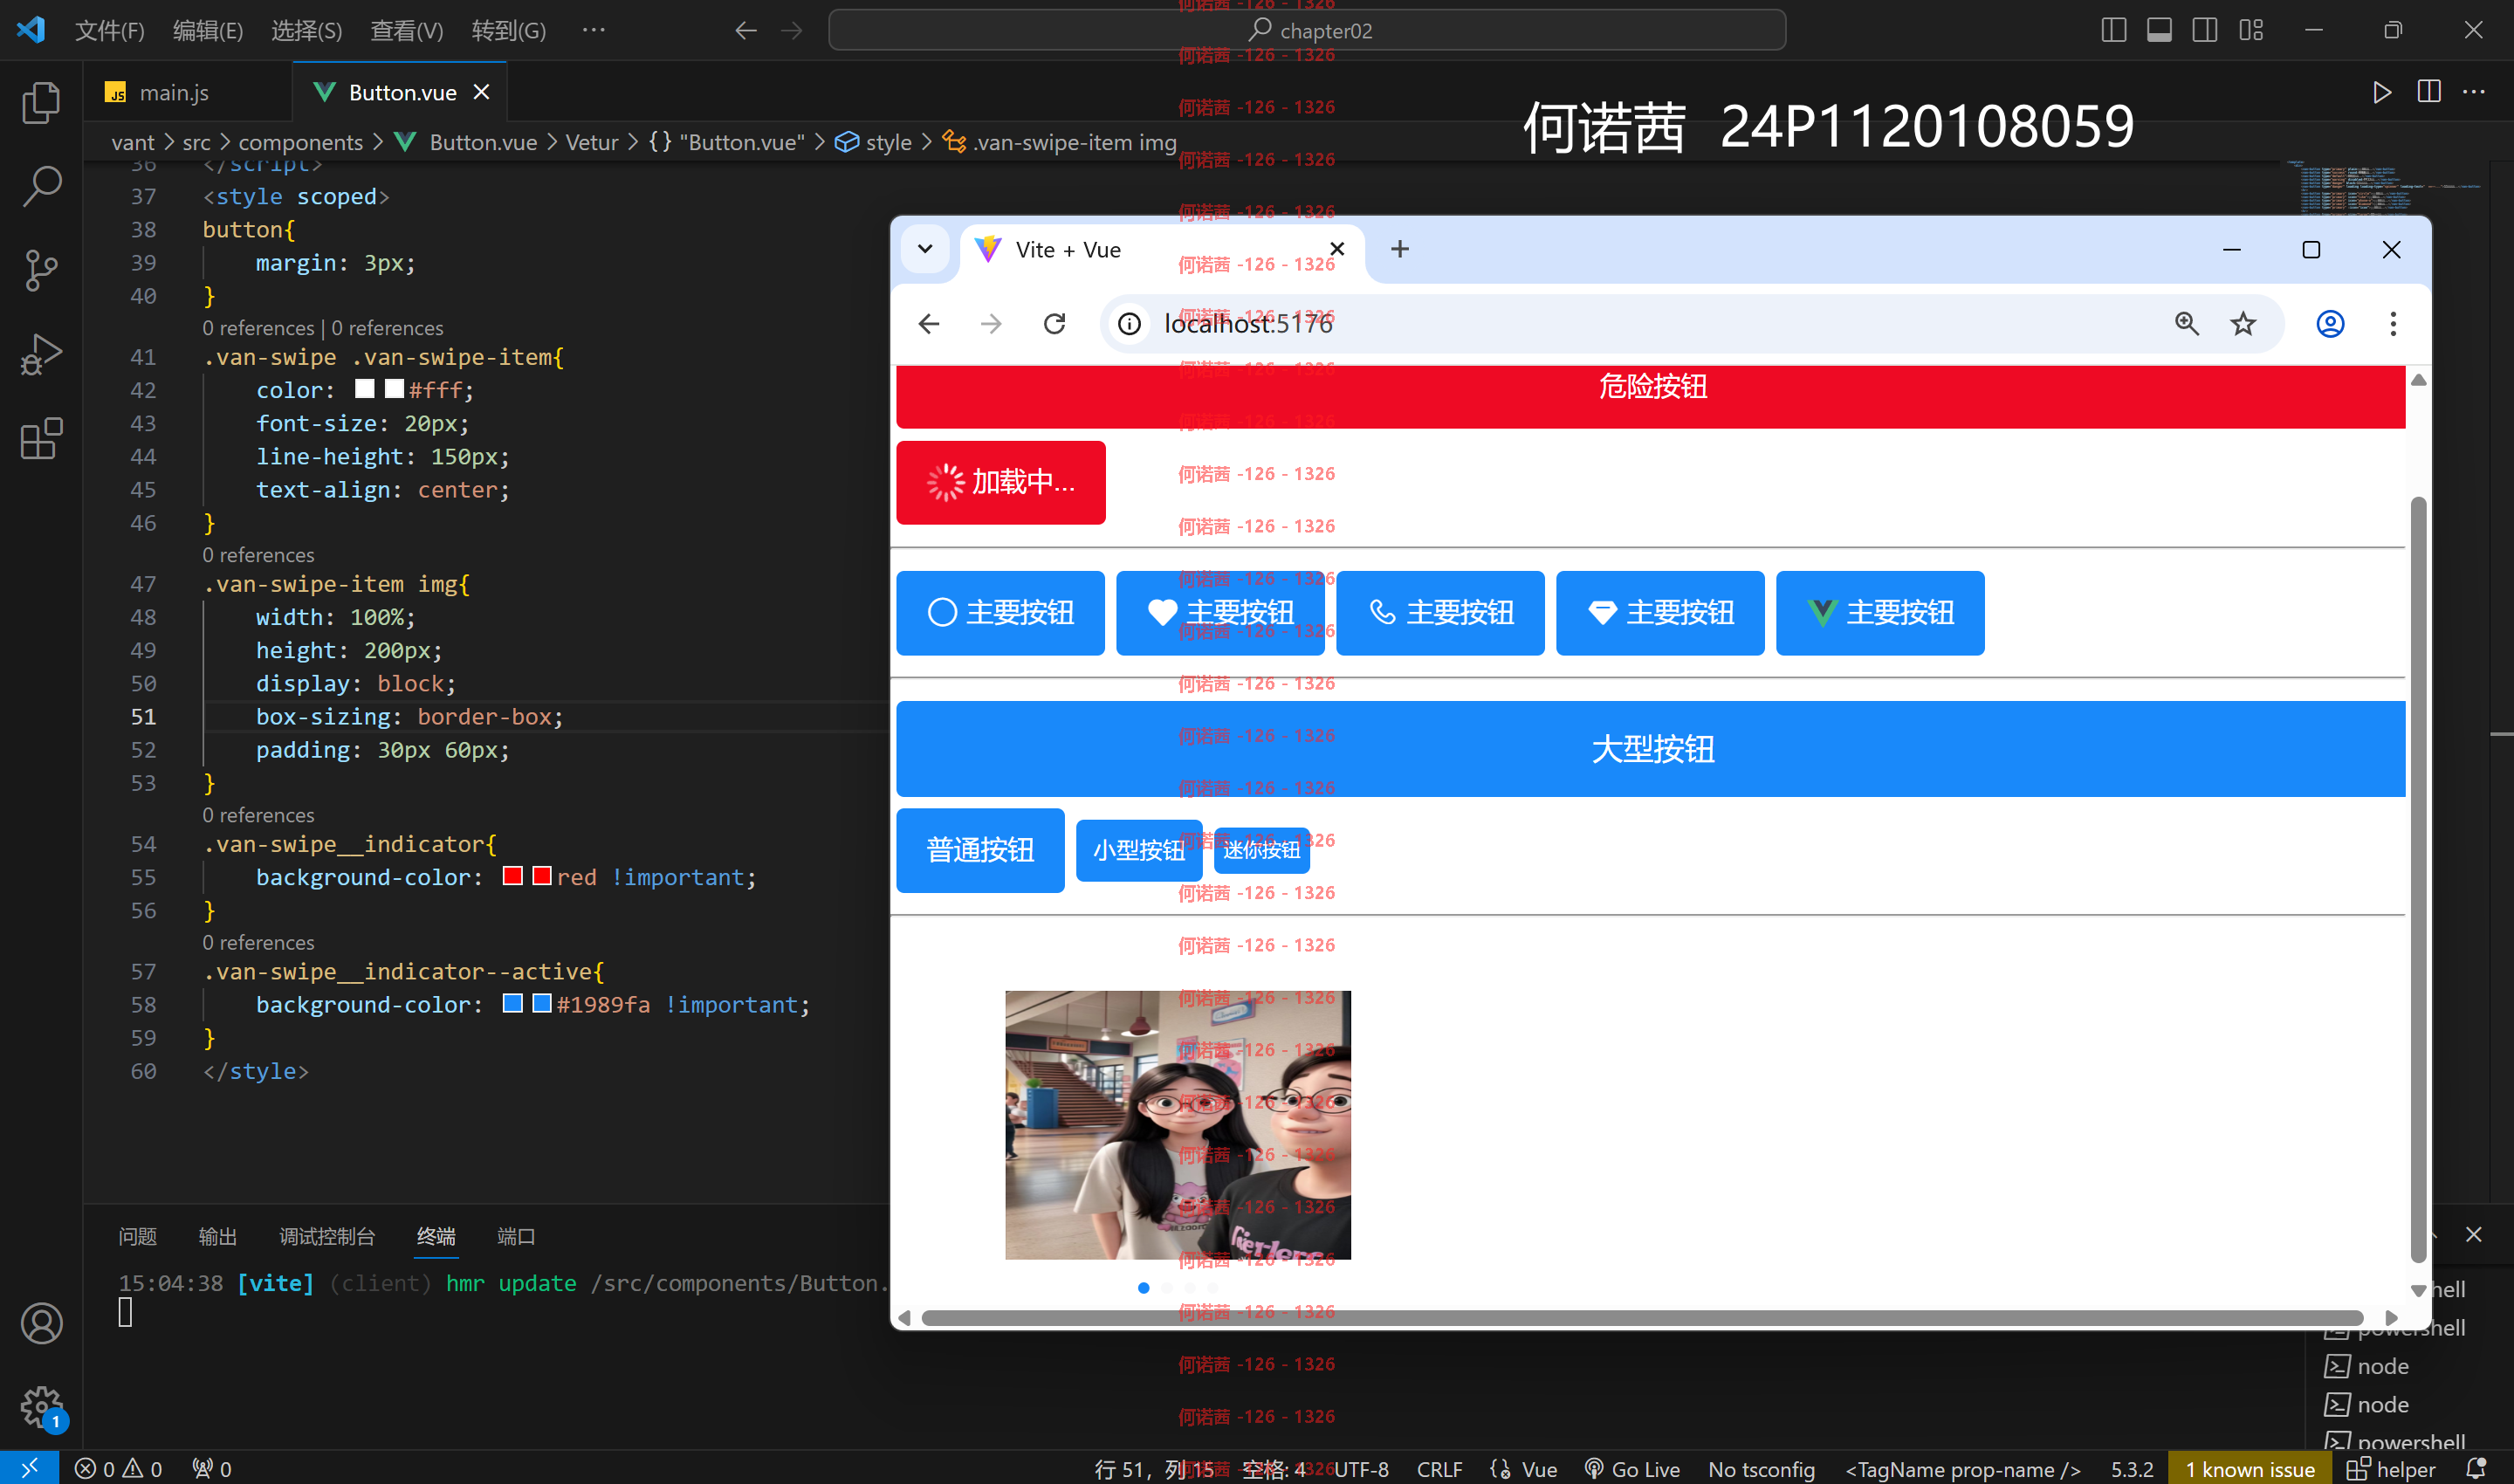Split the editor right
The width and height of the screenshot is (2514, 1484).
(x=2429, y=92)
